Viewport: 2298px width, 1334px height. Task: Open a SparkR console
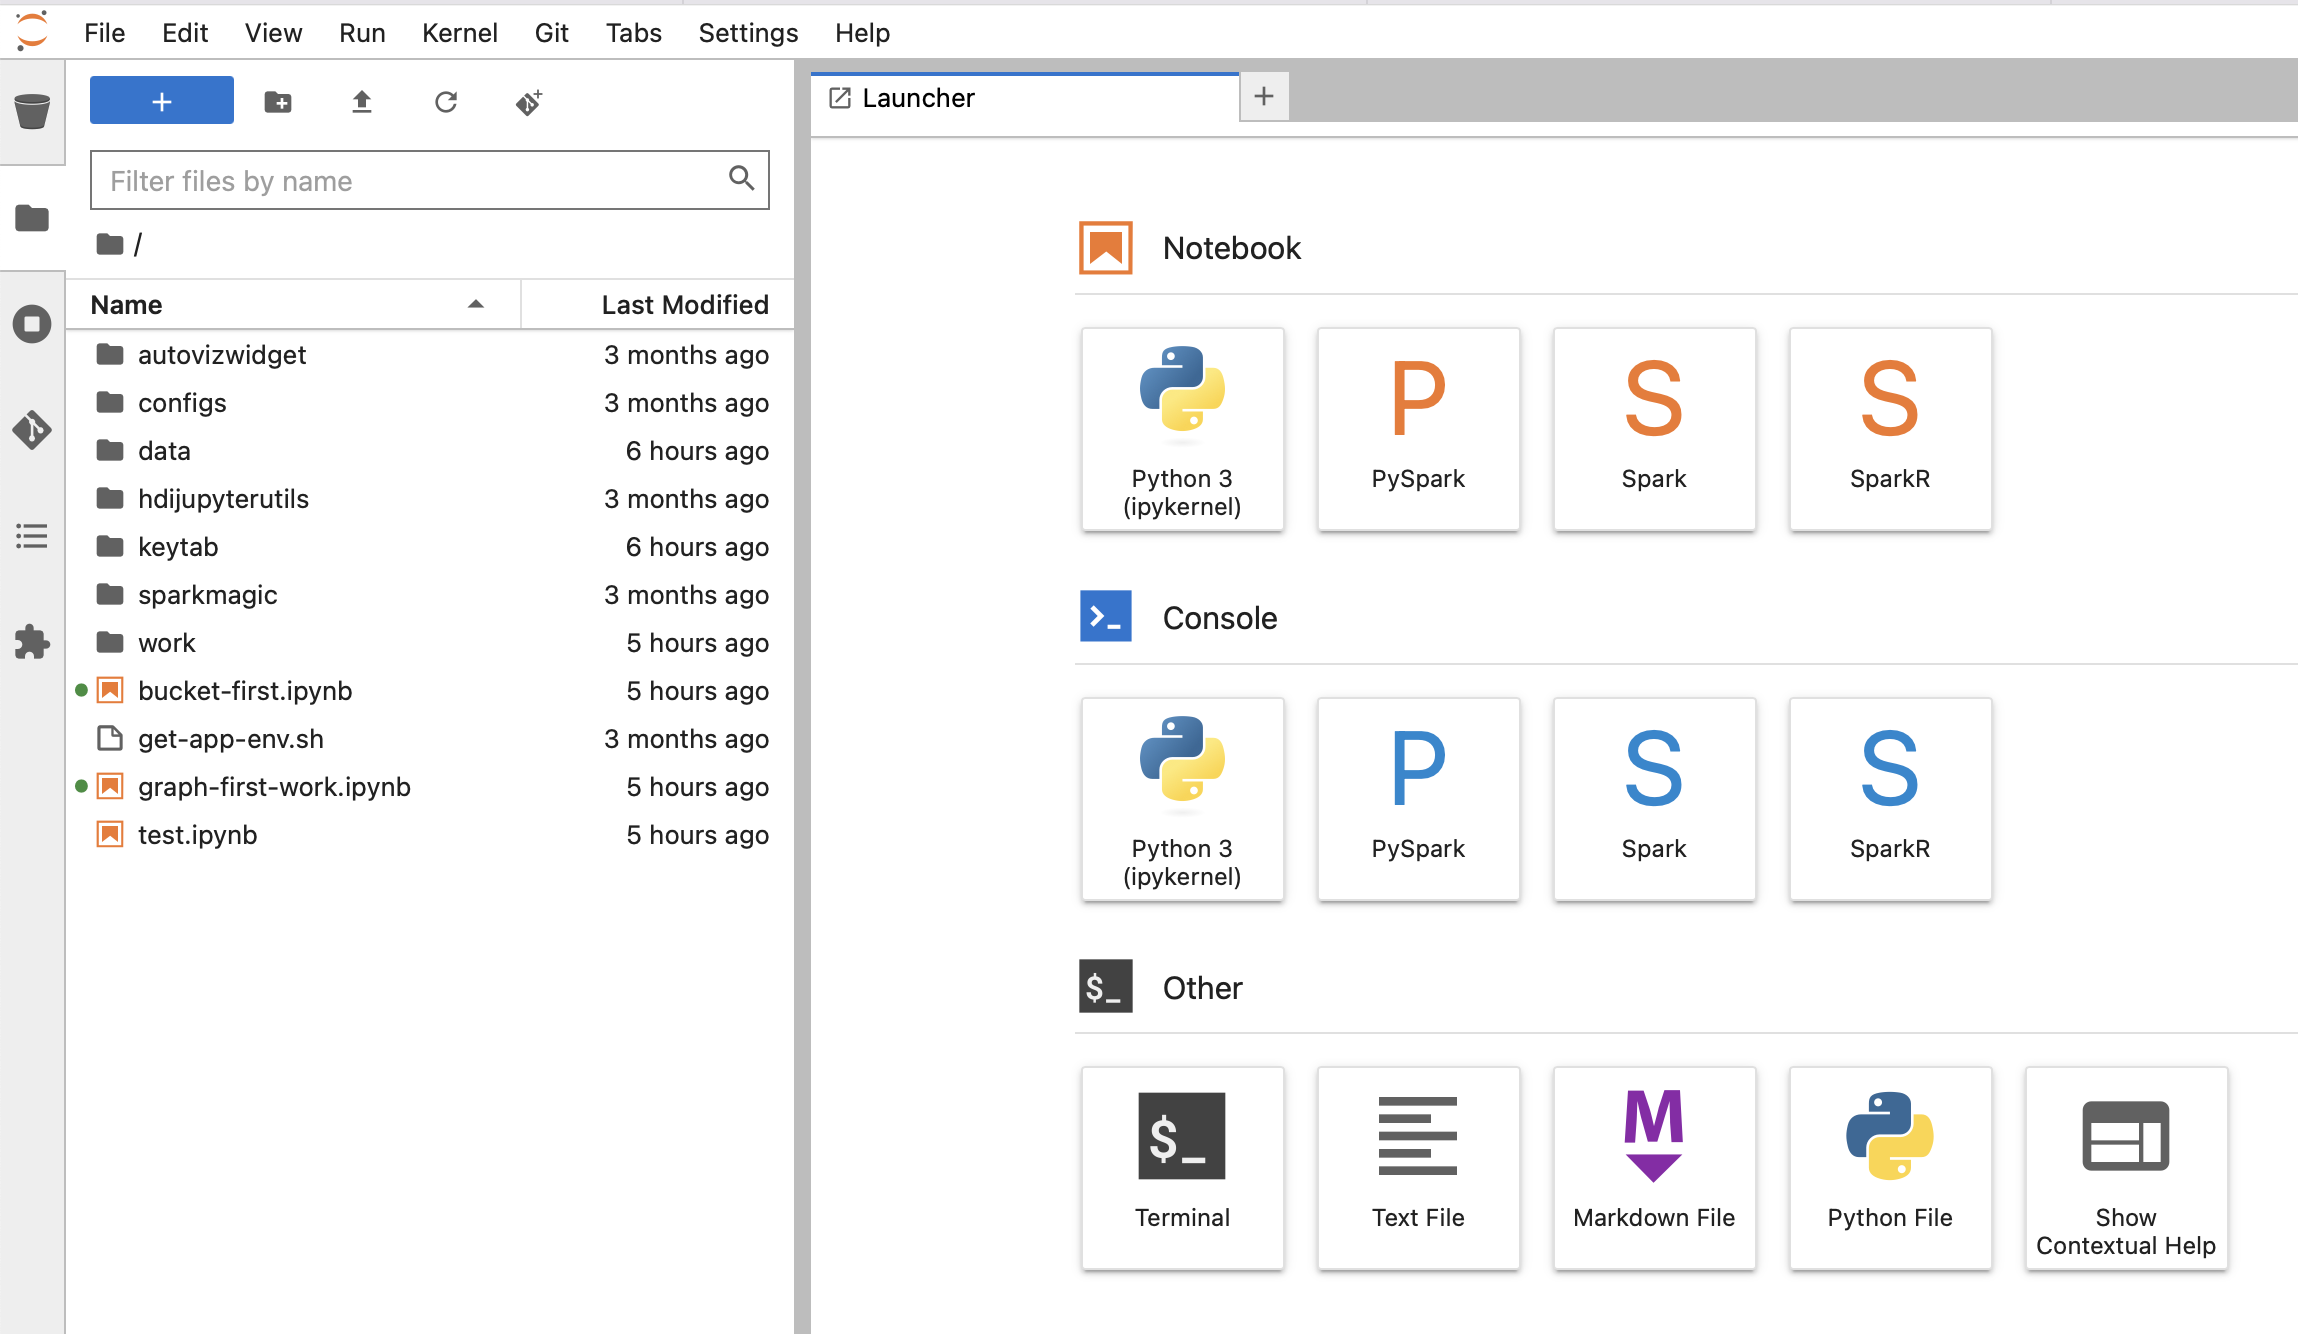pyautogui.click(x=1889, y=798)
